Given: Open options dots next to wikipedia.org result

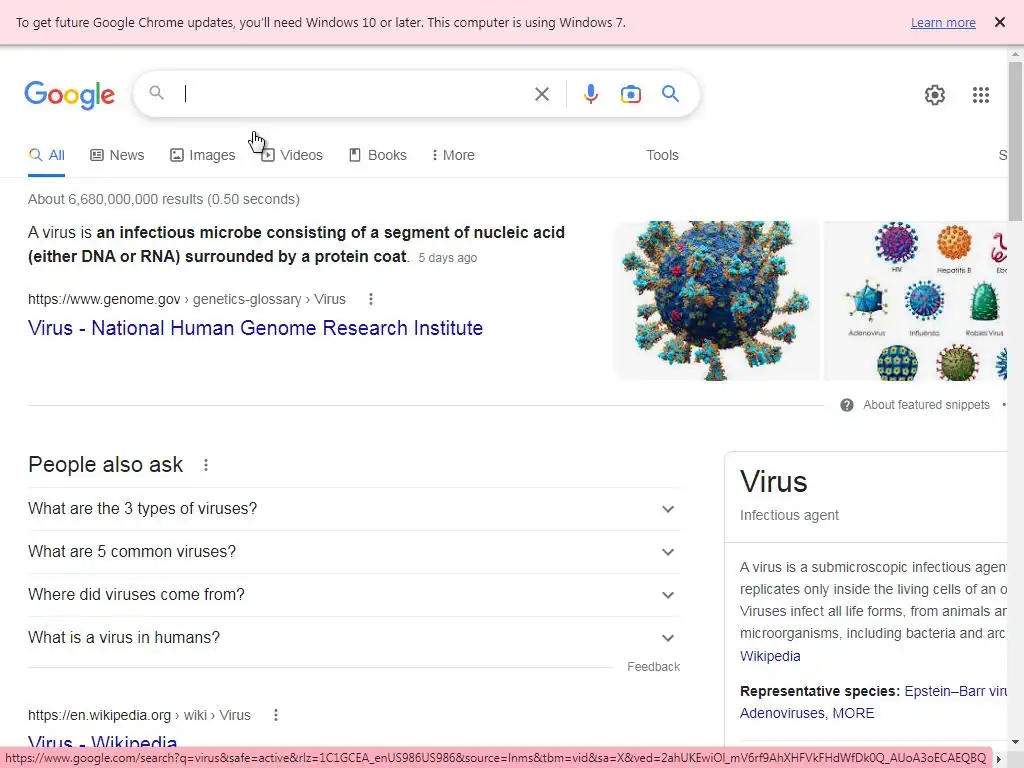Looking at the screenshot, I should [x=276, y=715].
